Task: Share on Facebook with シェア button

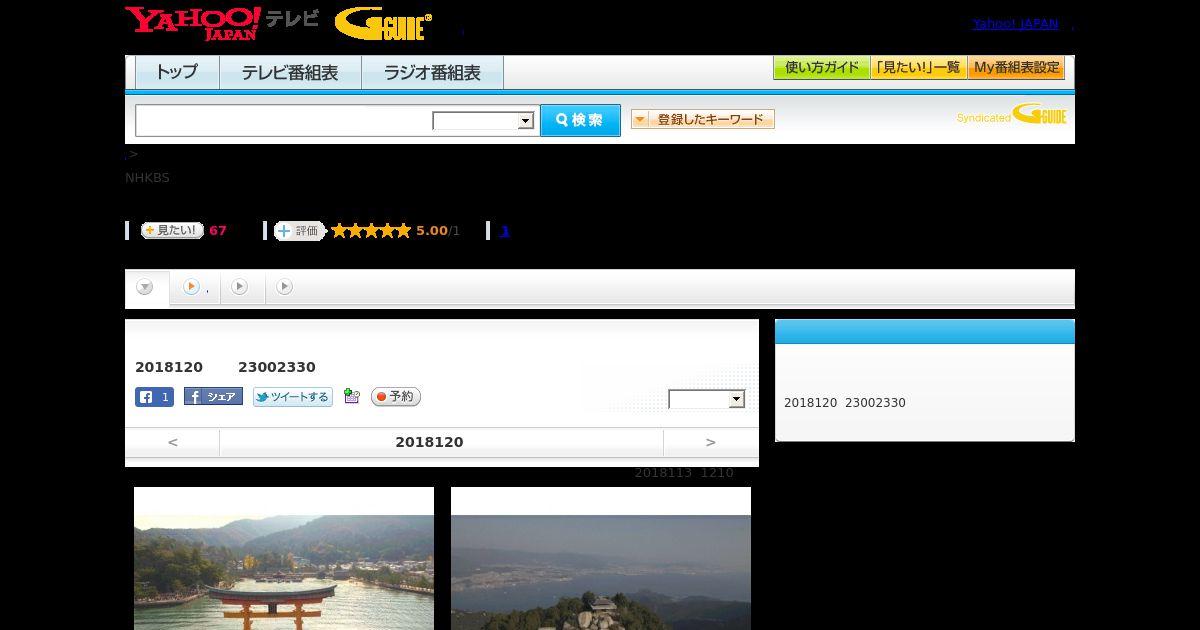Action: click(213, 397)
